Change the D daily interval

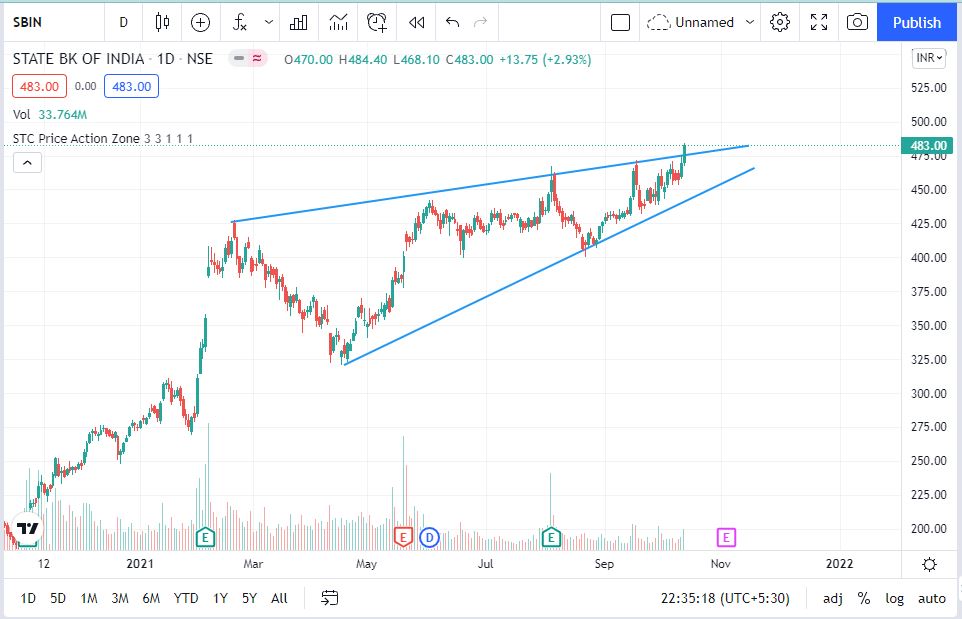[x=123, y=23]
